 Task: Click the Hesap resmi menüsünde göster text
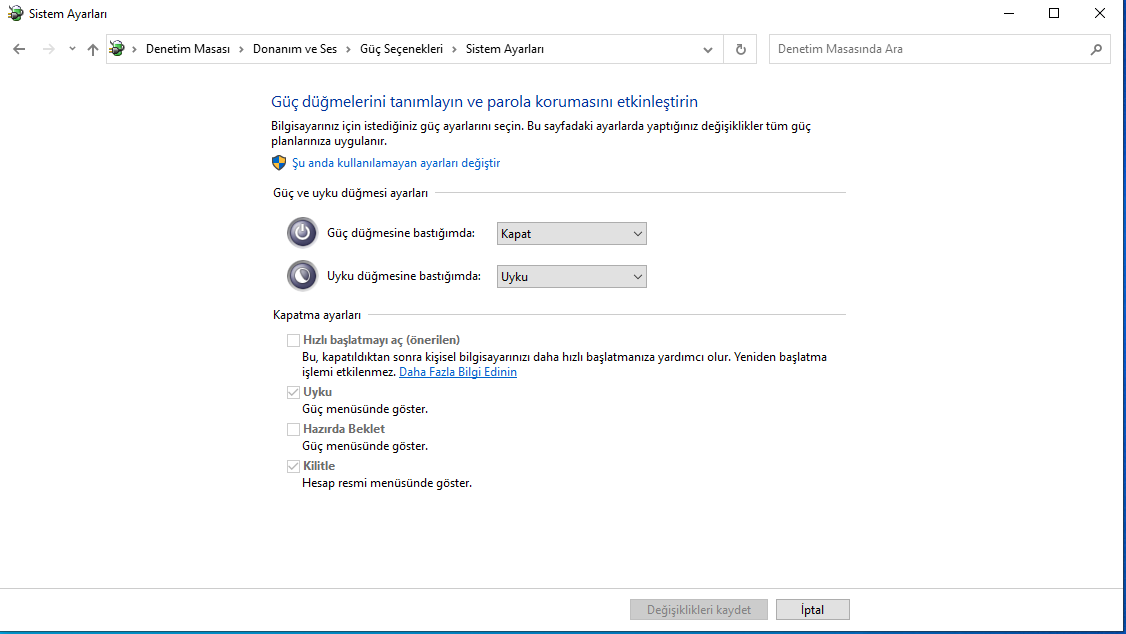coord(387,483)
